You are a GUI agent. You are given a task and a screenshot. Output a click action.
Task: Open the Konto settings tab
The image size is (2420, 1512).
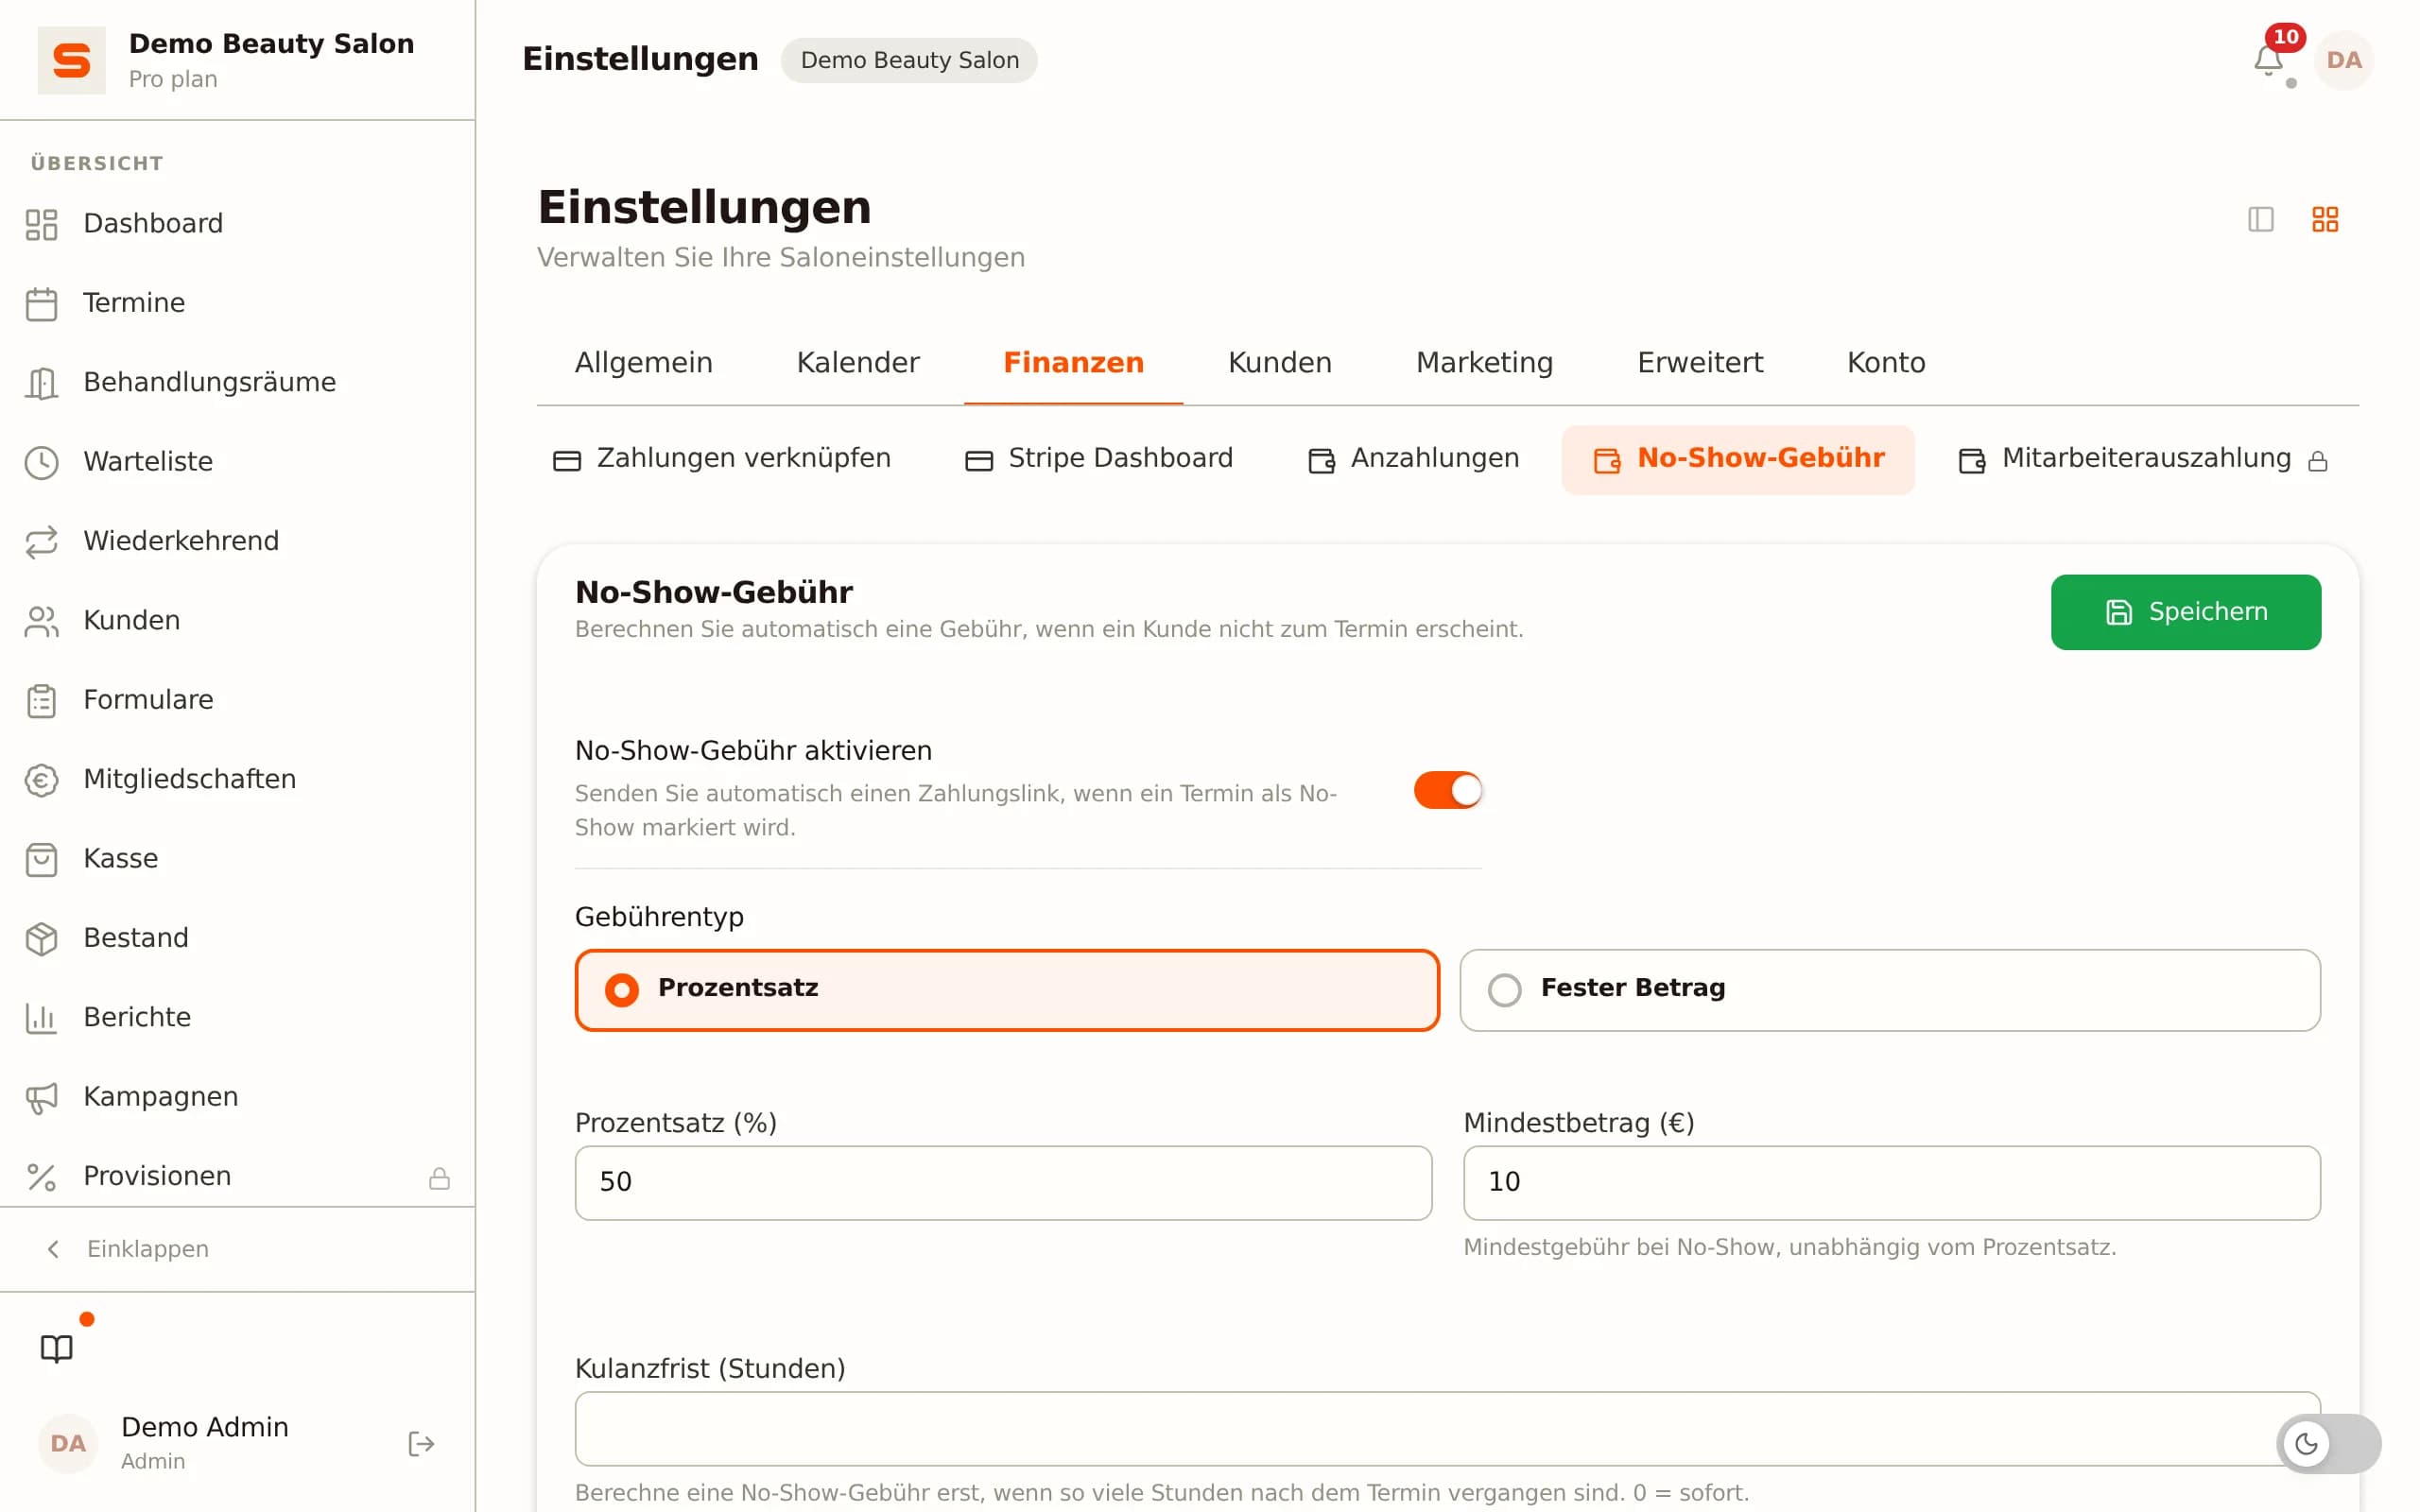pyautogui.click(x=1885, y=362)
